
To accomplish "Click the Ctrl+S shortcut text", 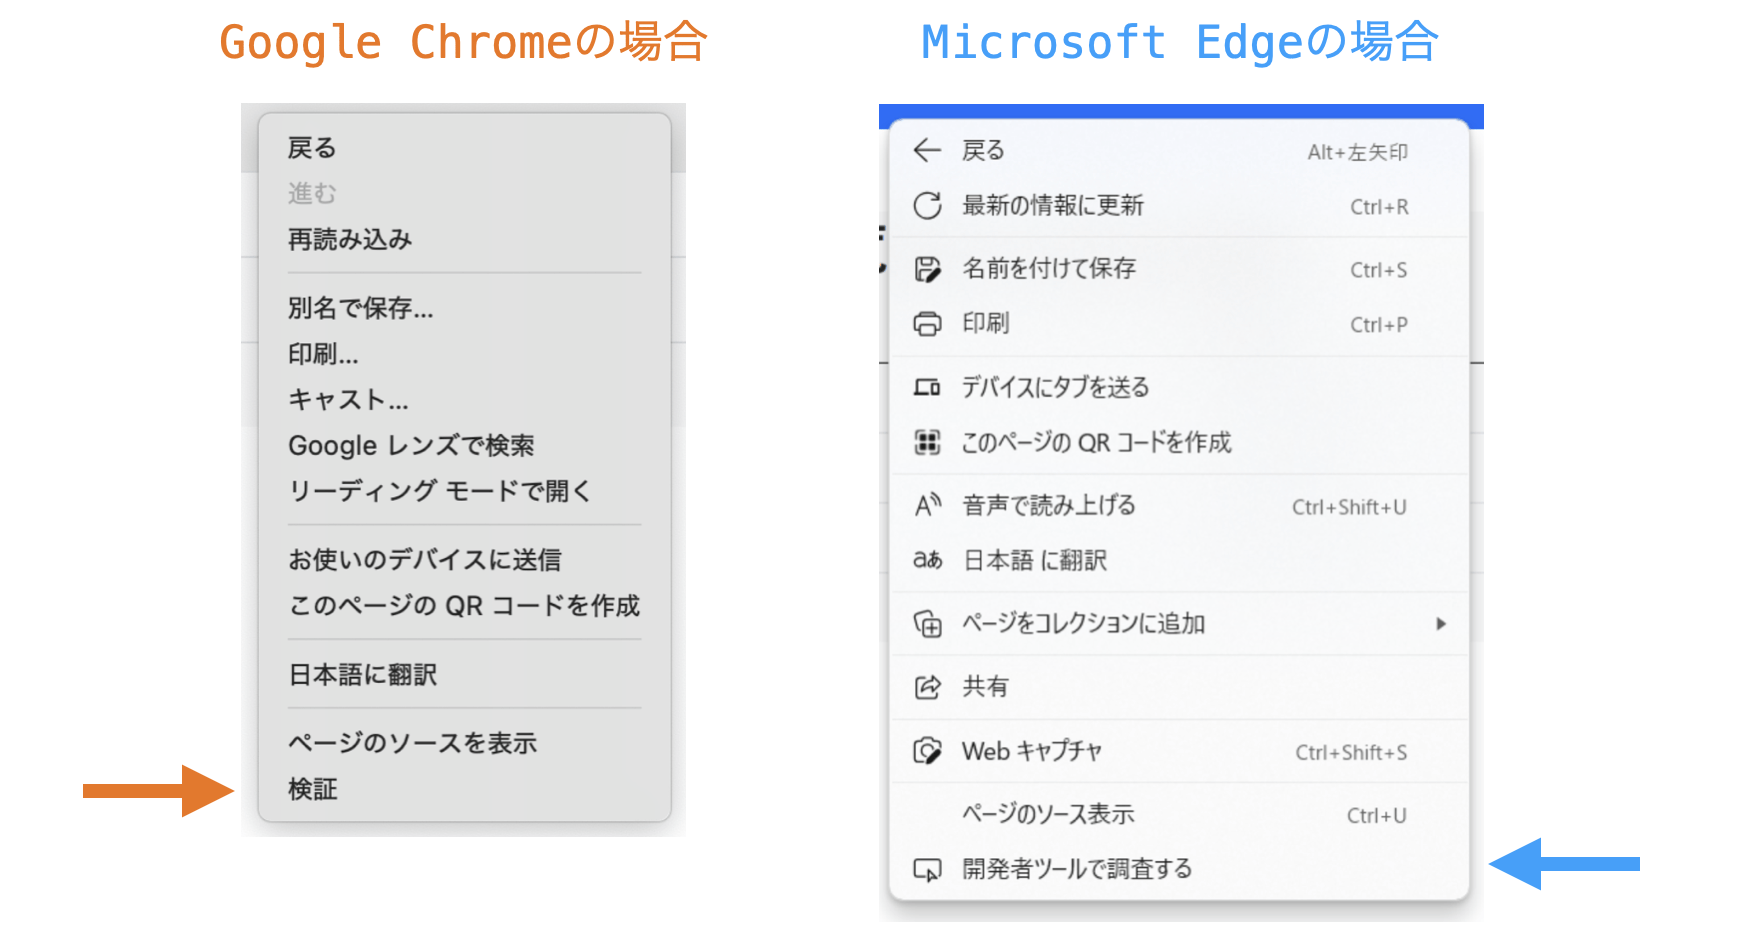I will pyautogui.click(x=1378, y=270).
